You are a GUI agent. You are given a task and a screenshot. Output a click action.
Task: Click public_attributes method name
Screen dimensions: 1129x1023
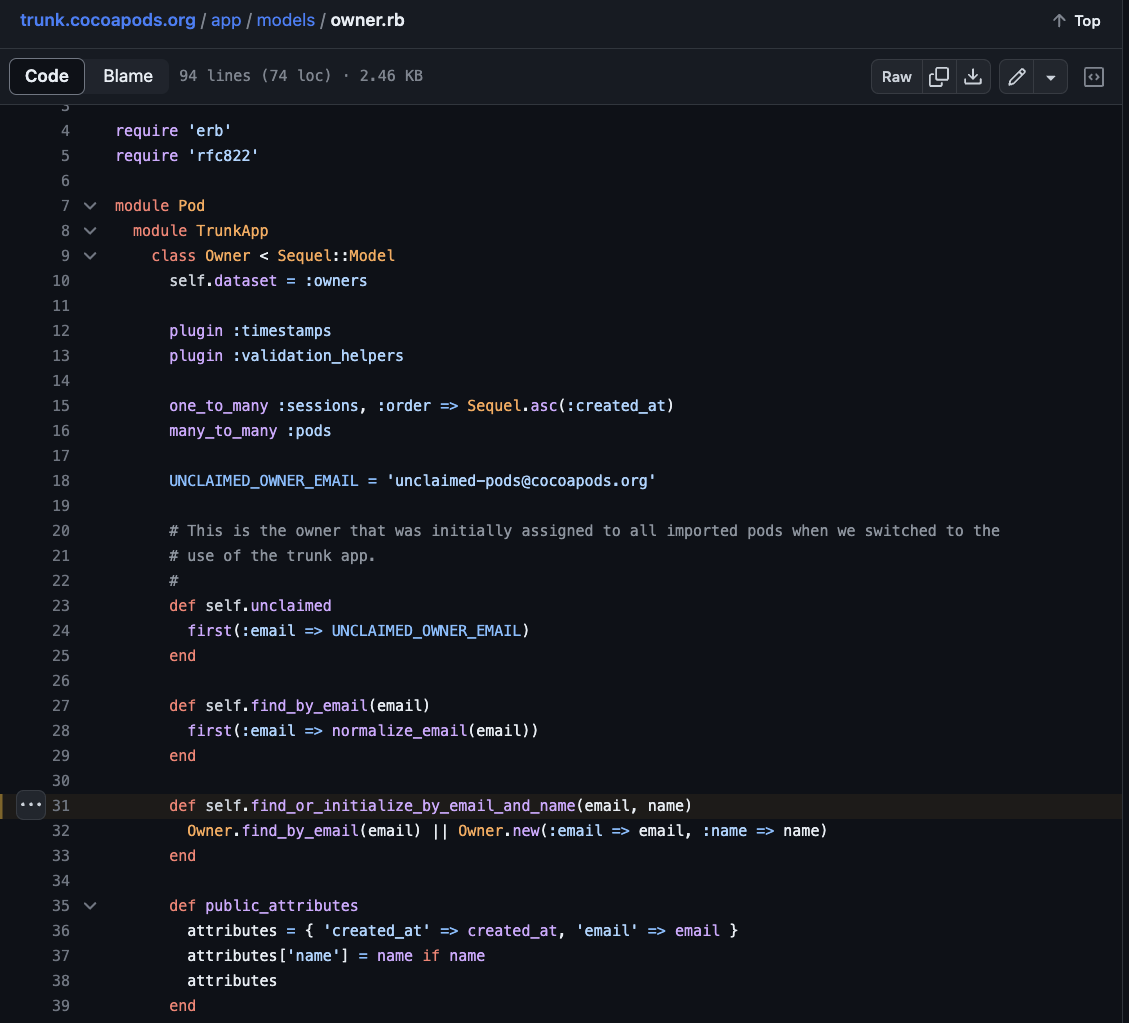(282, 906)
